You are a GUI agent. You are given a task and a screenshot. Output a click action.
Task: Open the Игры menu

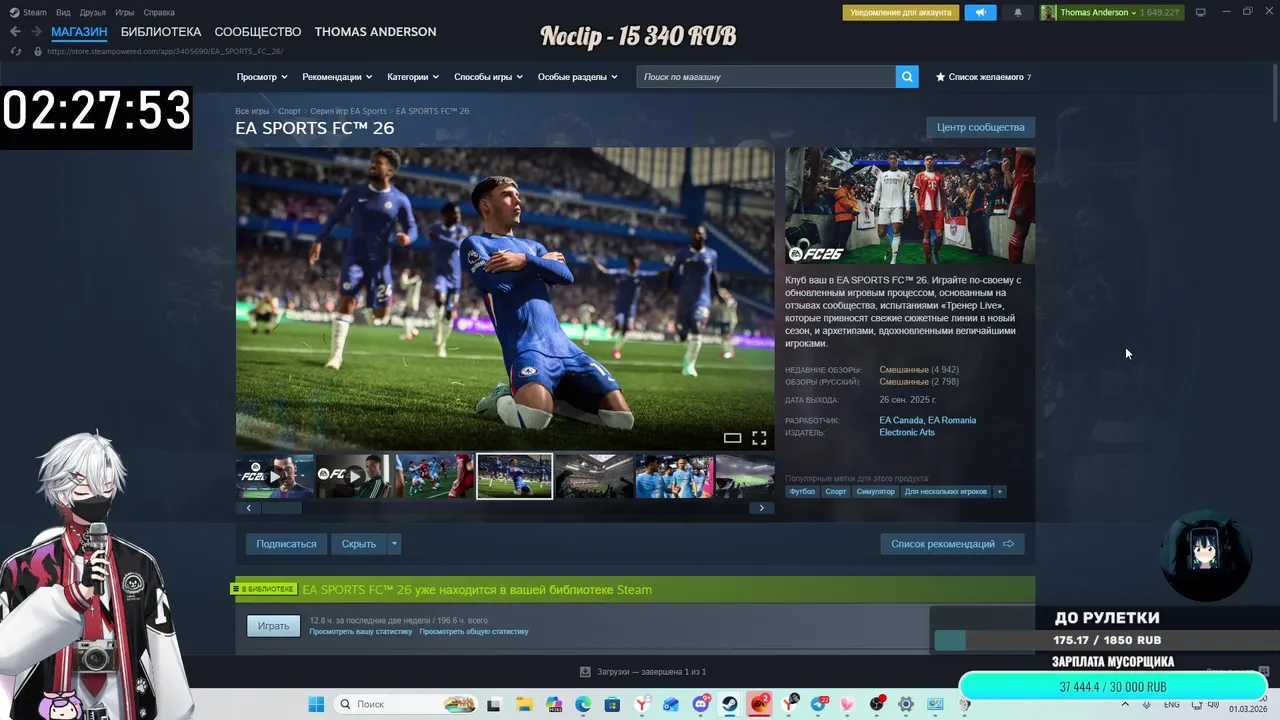click(x=125, y=12)
